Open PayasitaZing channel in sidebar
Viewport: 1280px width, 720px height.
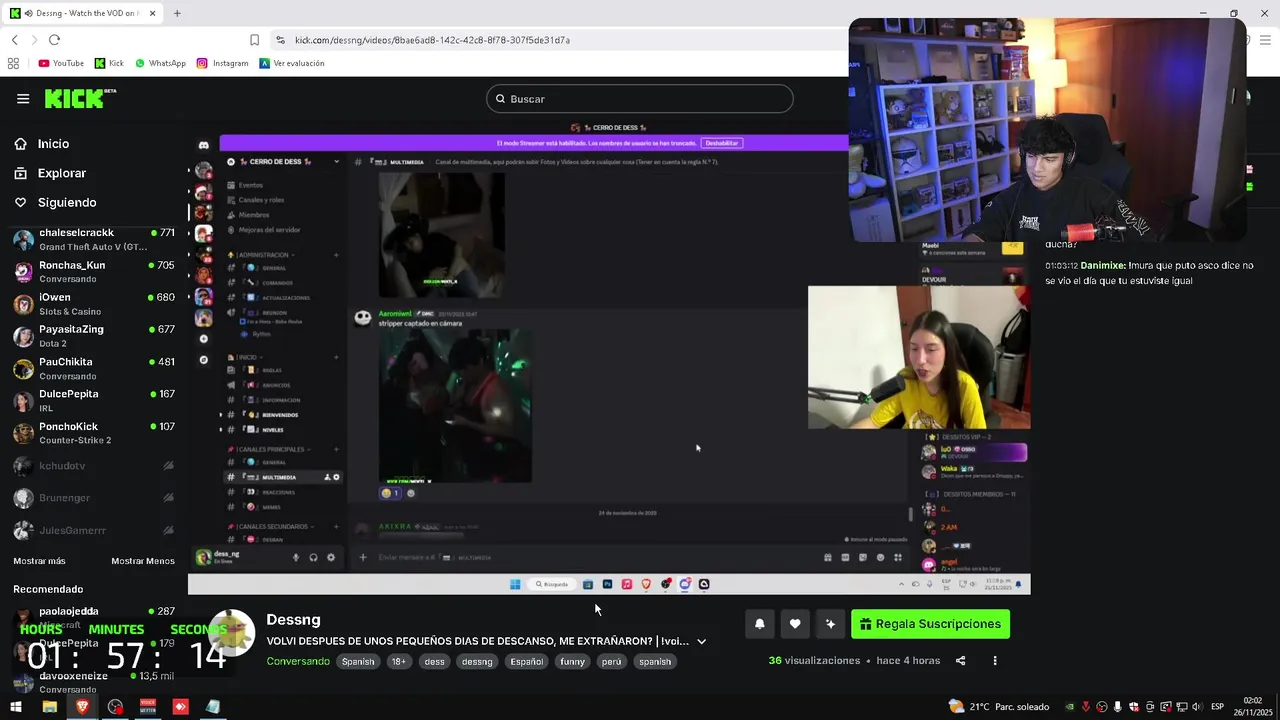(94, 336)
